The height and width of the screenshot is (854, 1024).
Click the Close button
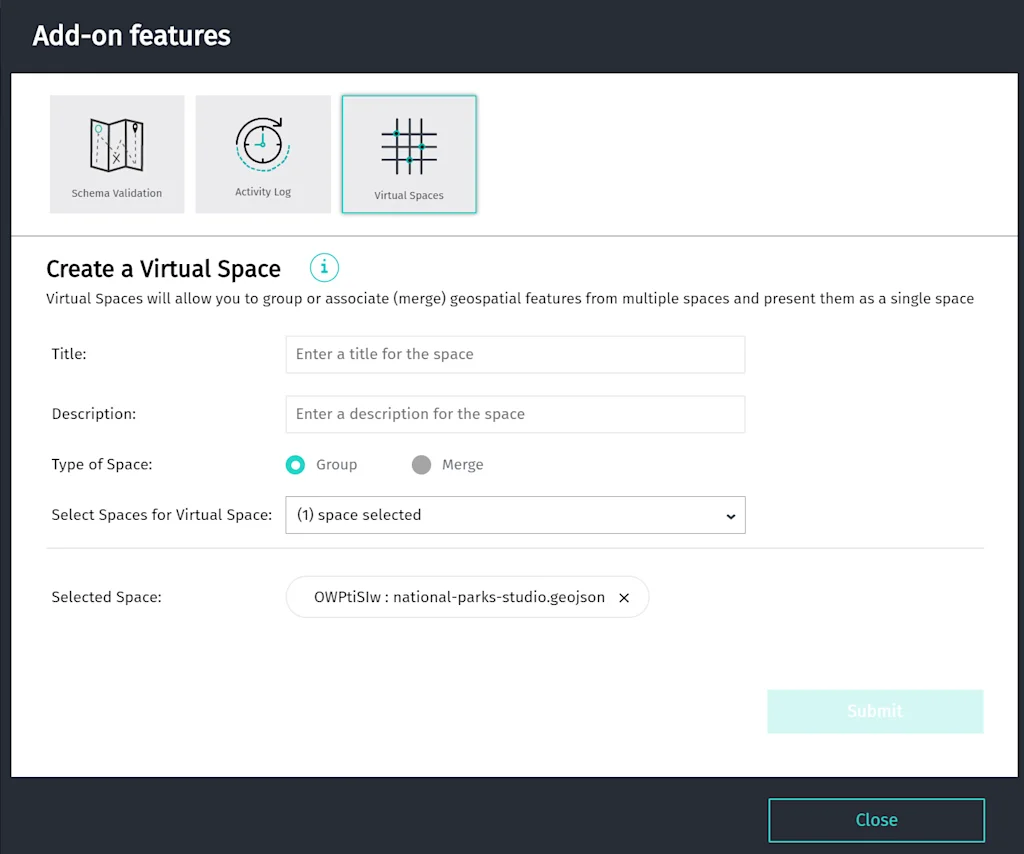(x=876, y=820)
